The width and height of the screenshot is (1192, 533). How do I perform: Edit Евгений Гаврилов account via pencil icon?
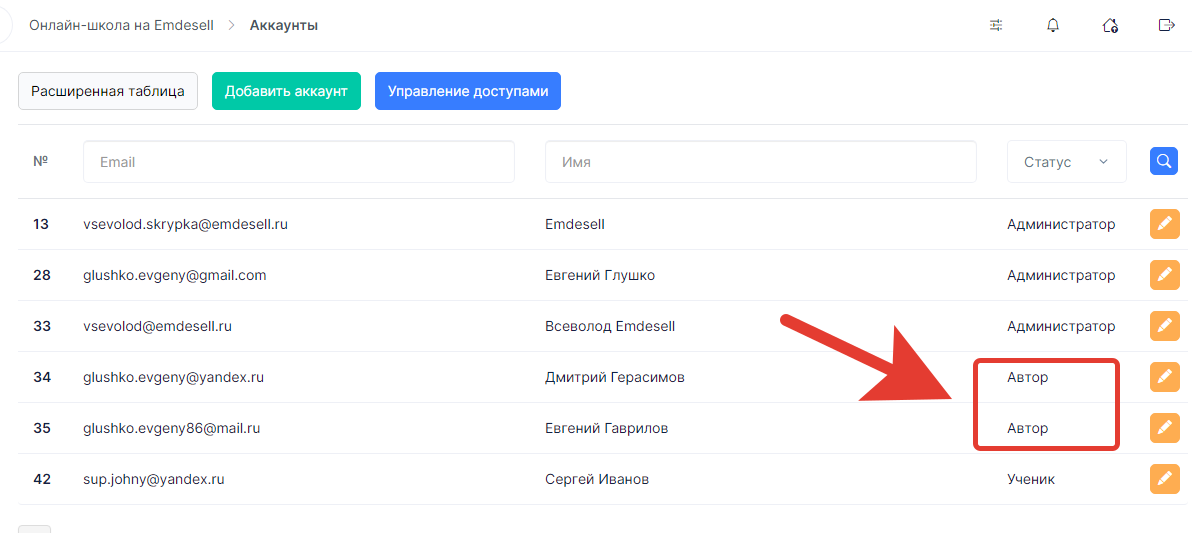[1163, 428]
